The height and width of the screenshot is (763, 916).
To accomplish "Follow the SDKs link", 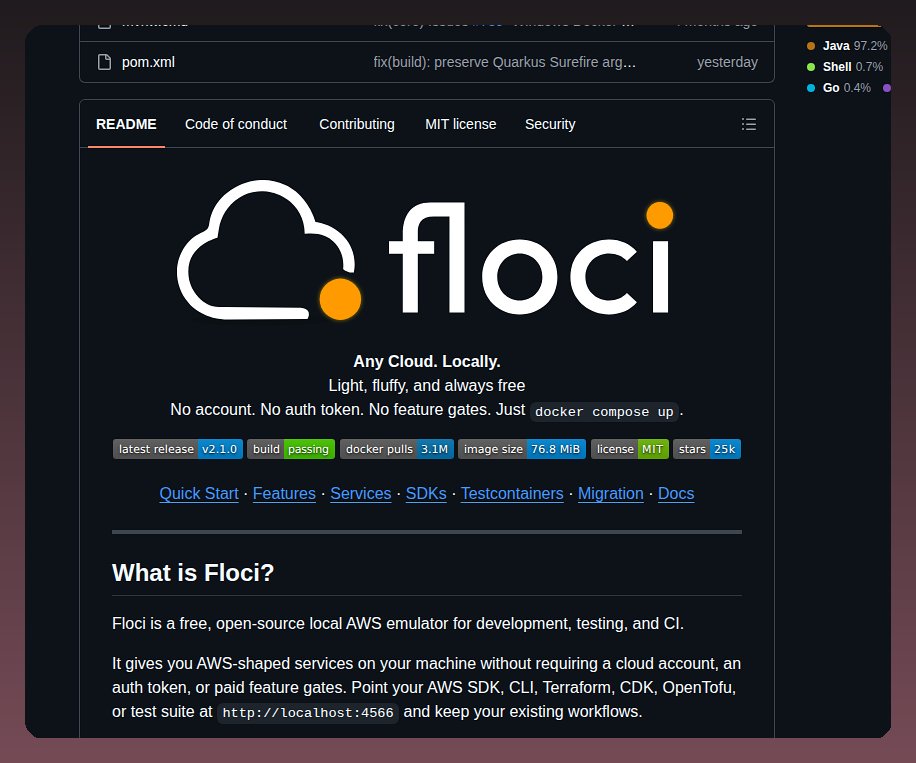I will [x=426, y=494].
